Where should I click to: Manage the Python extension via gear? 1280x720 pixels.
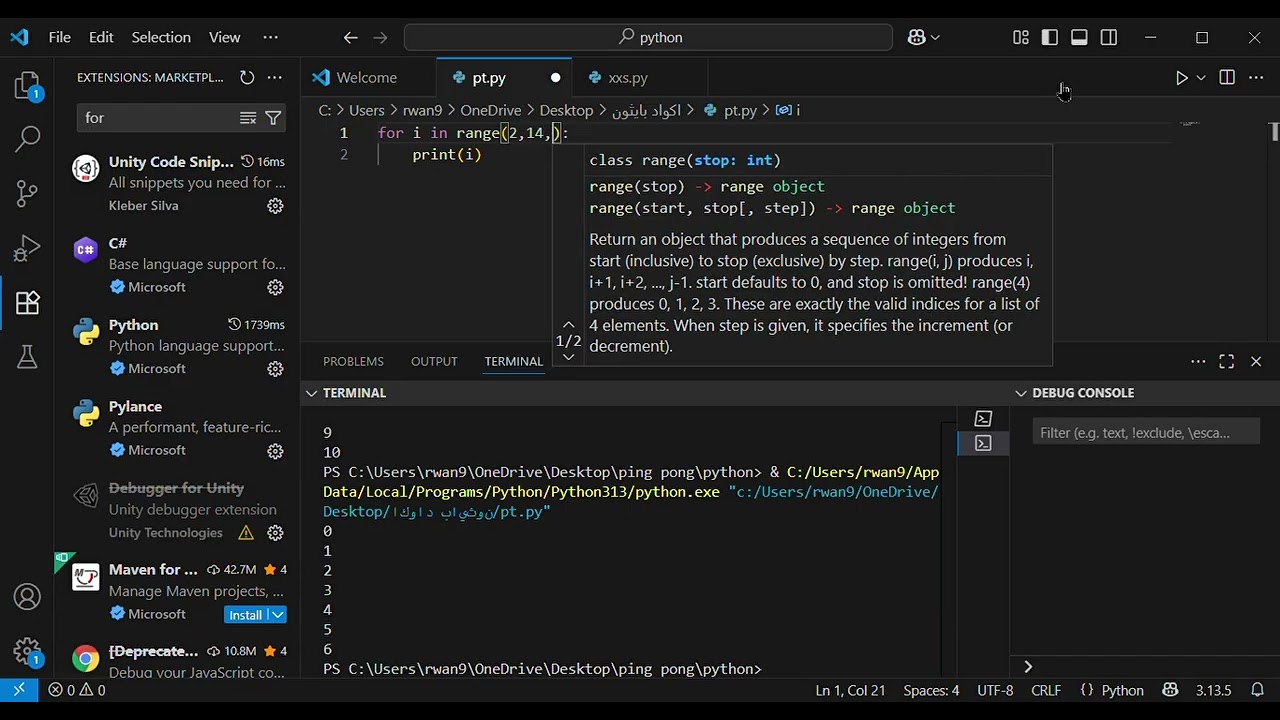[x=275, y=369]
